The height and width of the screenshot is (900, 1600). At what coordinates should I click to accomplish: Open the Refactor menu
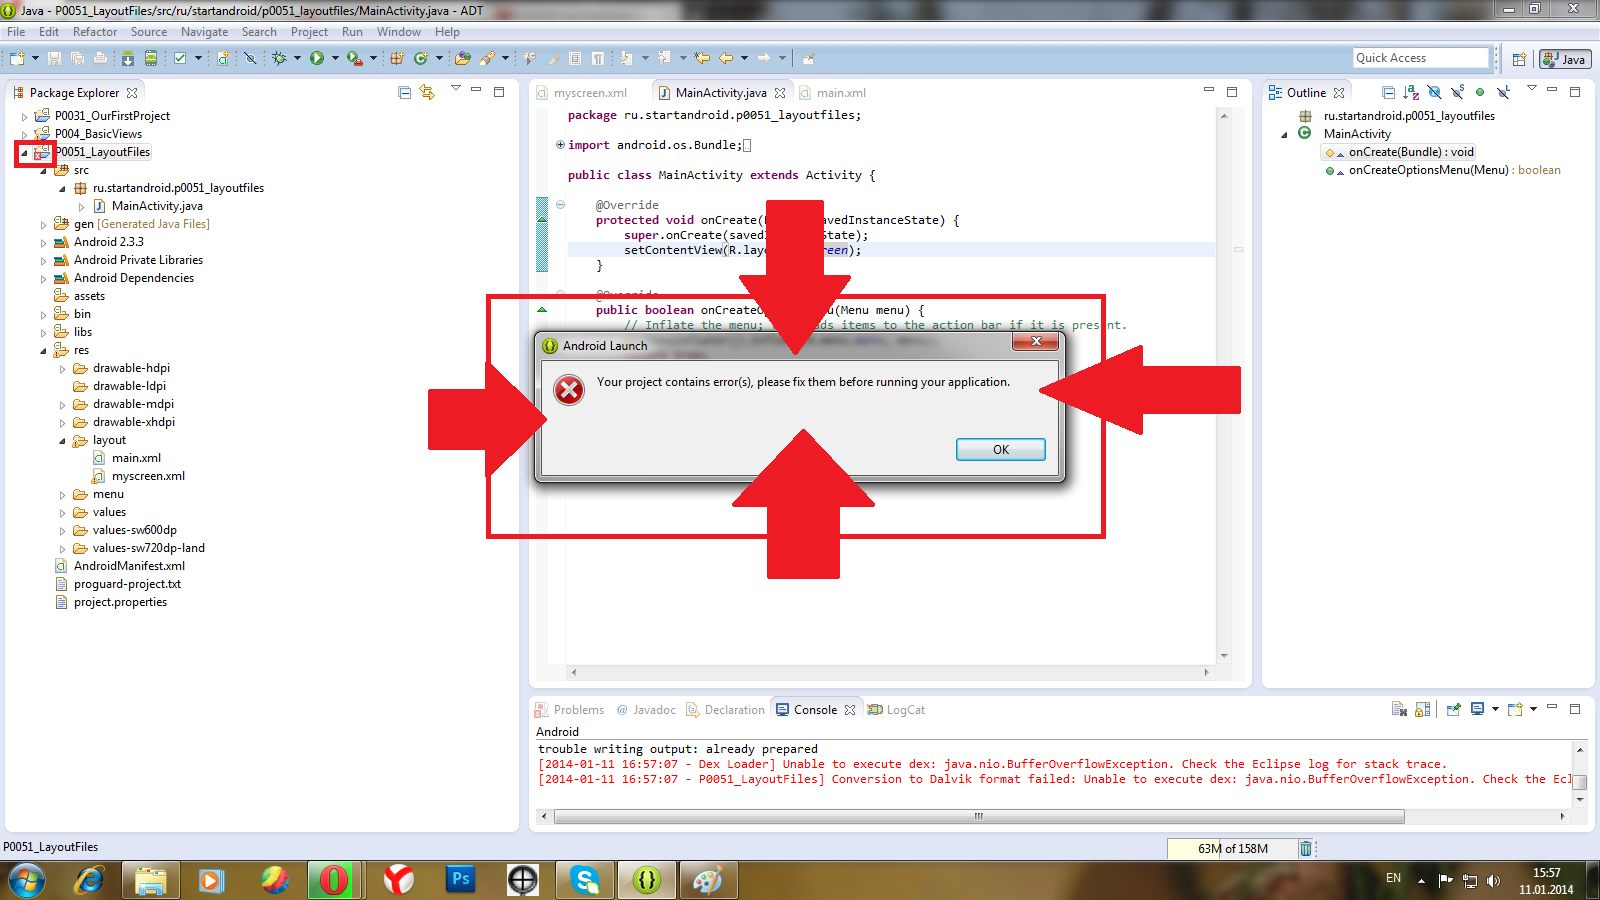95,32
